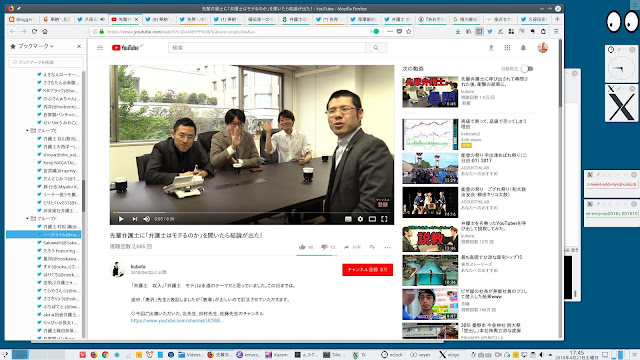The image size is (640, 360).
Task: Seek on the video progress bar
Action: coord(251,212)
